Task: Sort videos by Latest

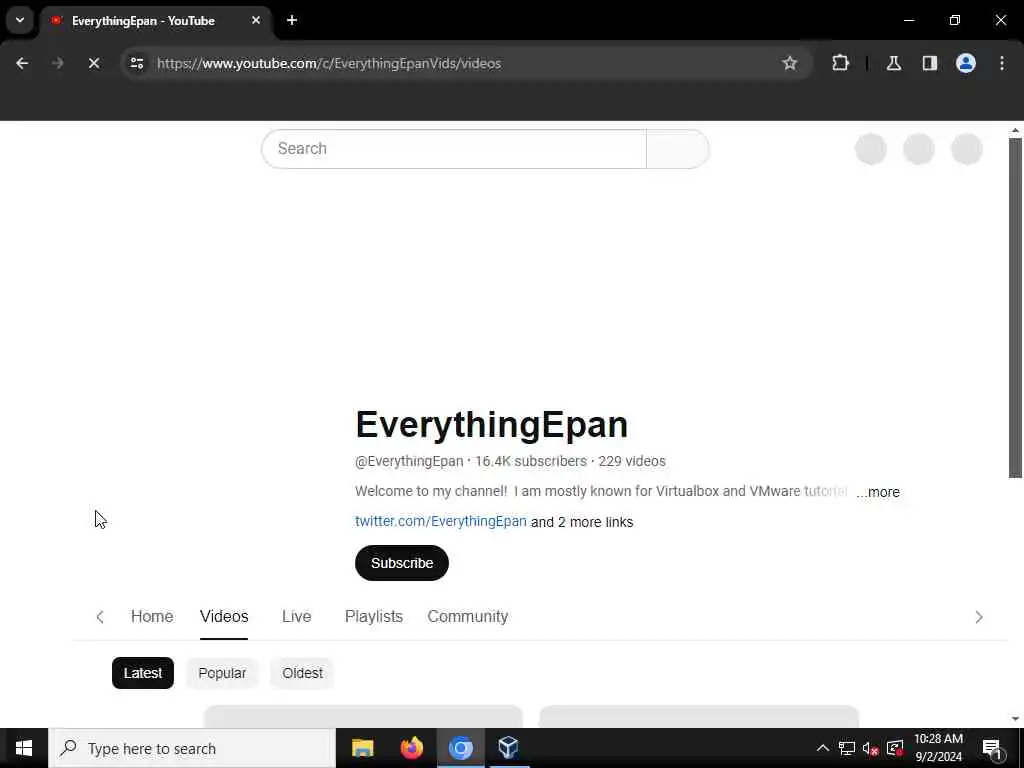Action: (143, 673)
